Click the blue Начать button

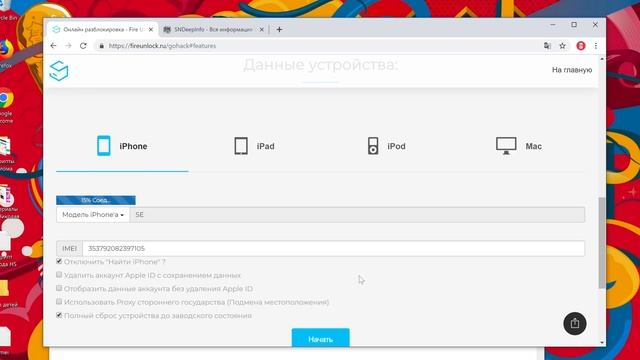[320, 338]
